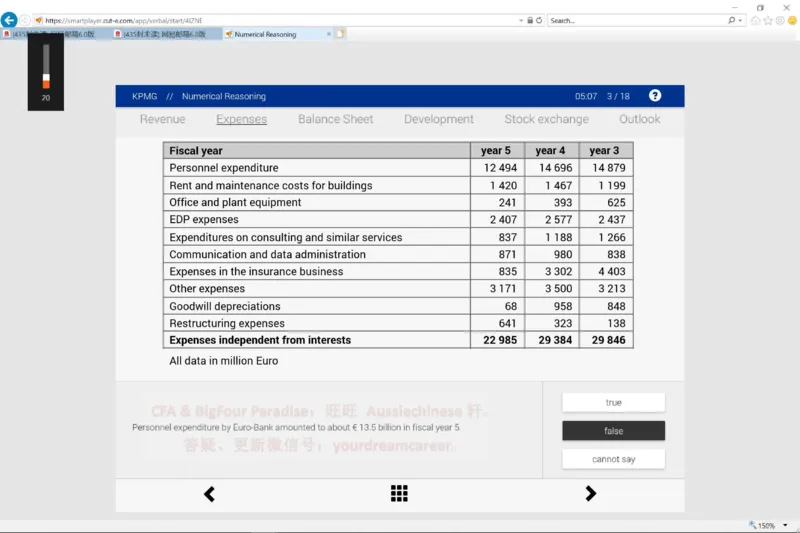Screen dimensions: 800x533
Task: Click the browser home icon
Action: coord(756,20)
